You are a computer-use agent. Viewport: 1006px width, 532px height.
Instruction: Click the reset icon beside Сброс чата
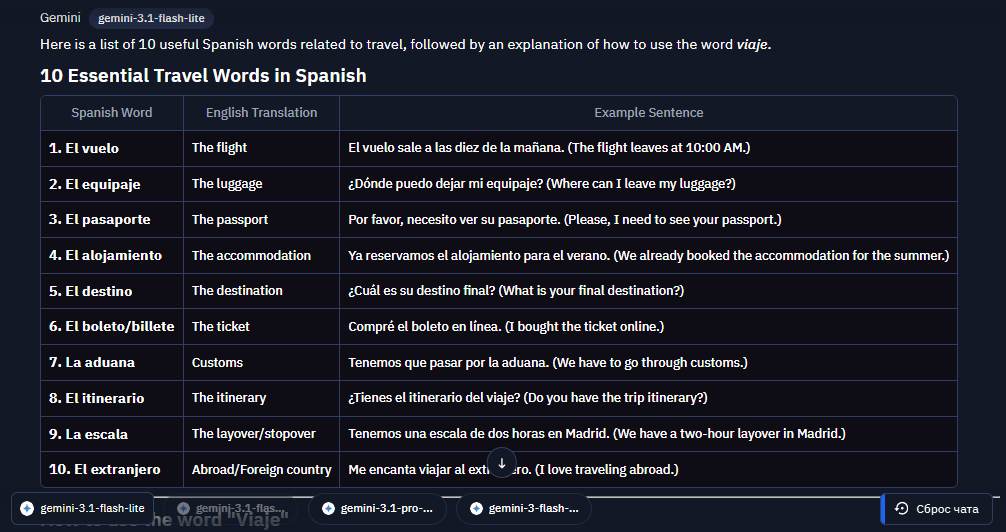click(x=901, y=508)
